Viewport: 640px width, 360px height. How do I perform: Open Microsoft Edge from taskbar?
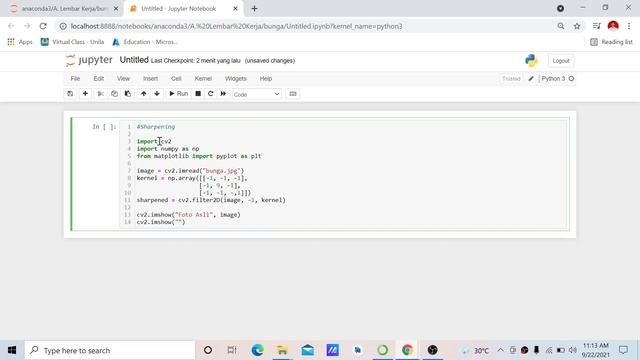pyautogui.click(x=258, y=350)
